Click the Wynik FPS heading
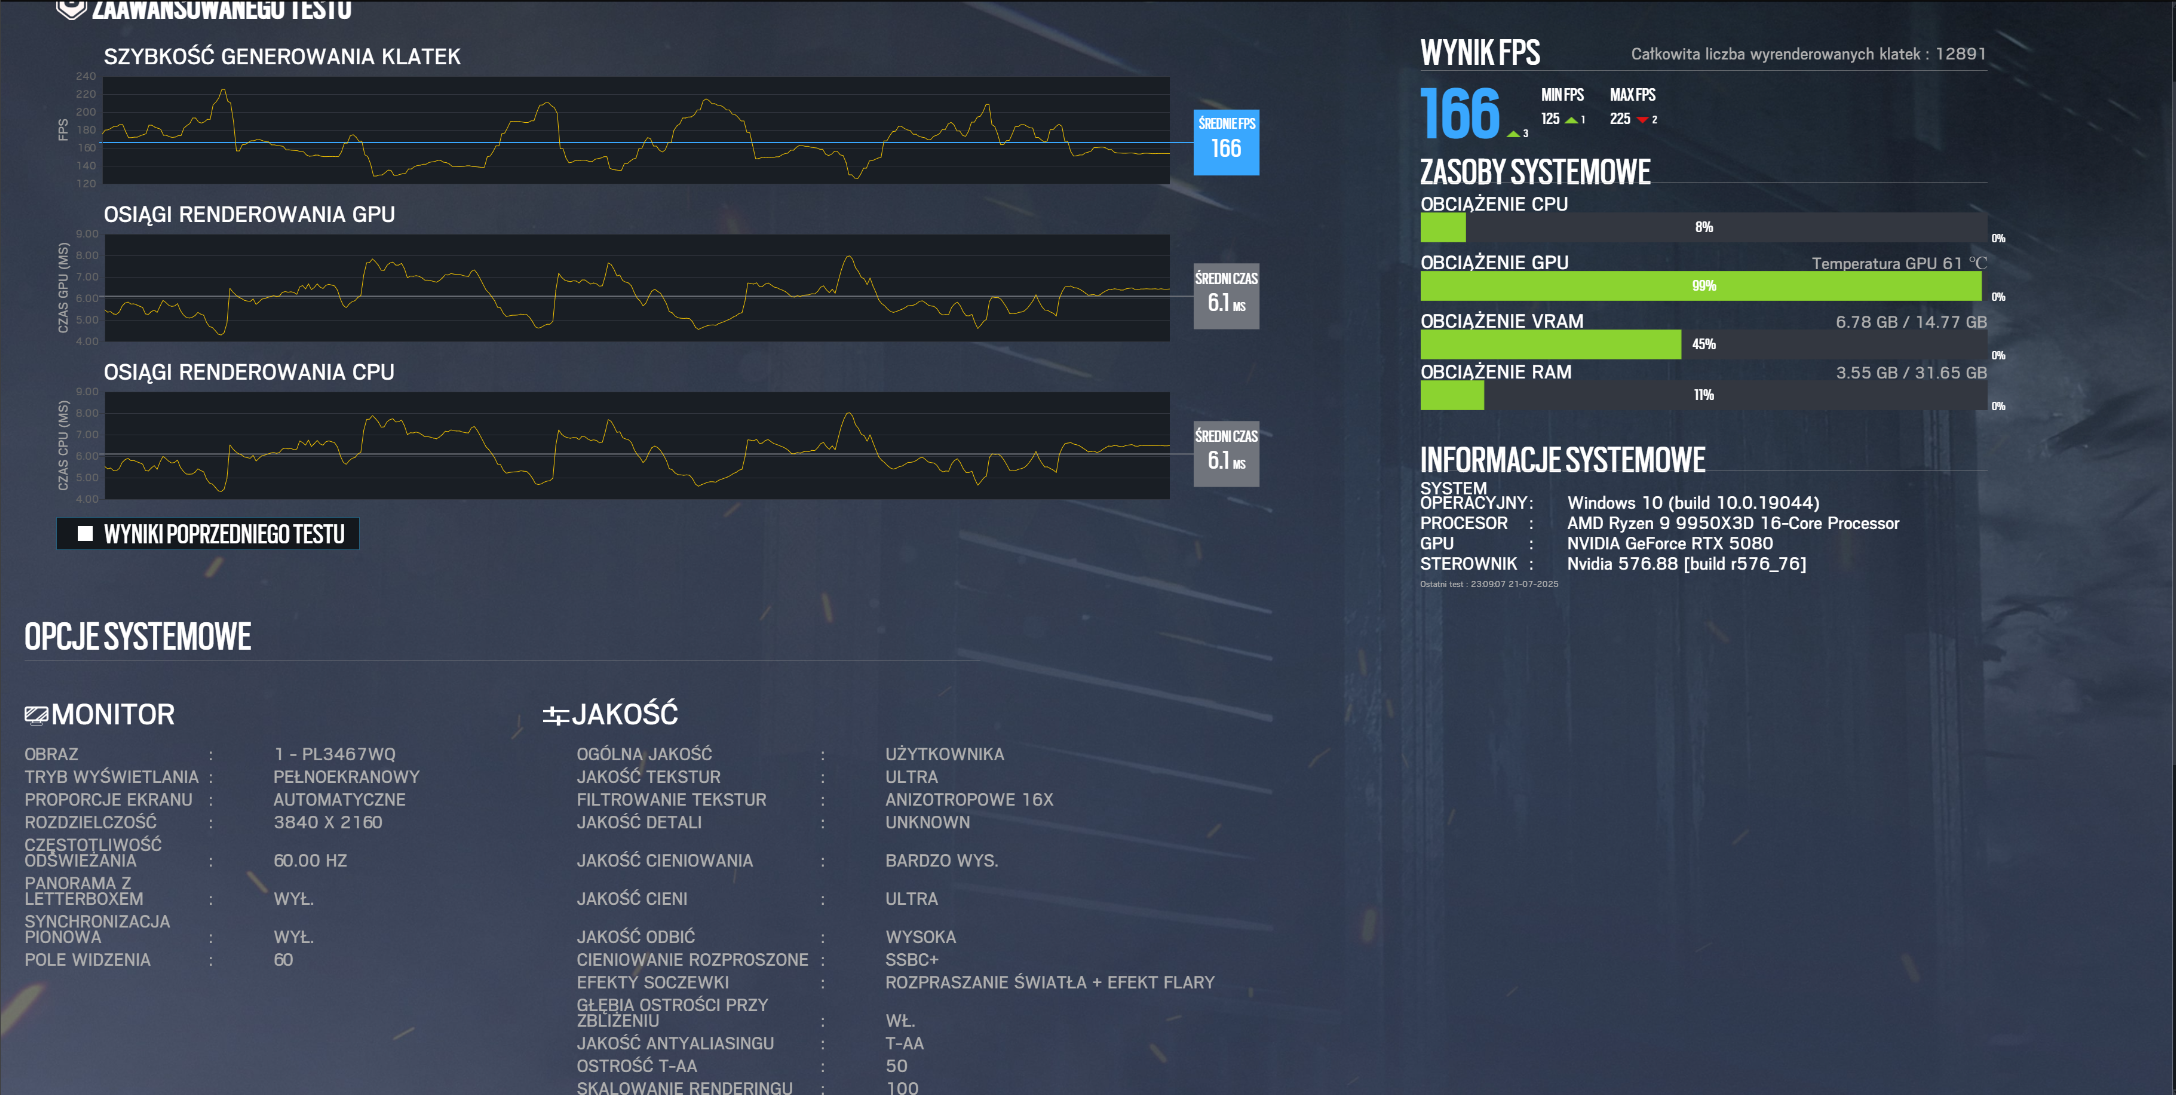 pos(1480,53)
